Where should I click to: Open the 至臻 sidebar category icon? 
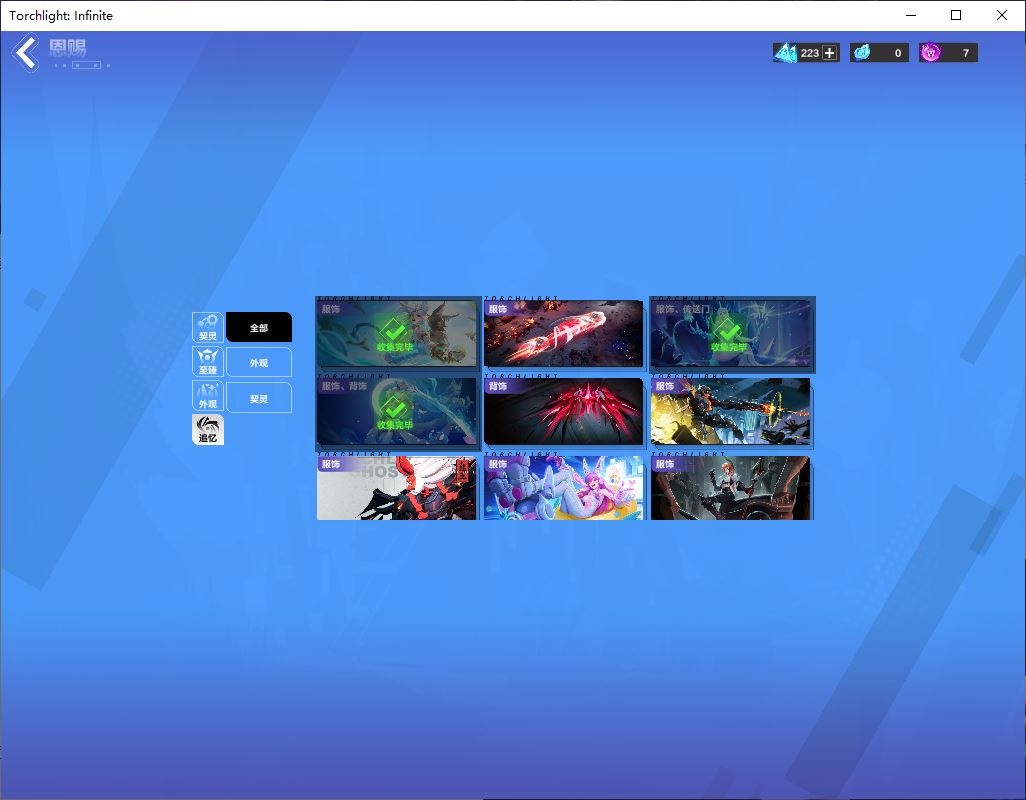(x=208, y=361)
